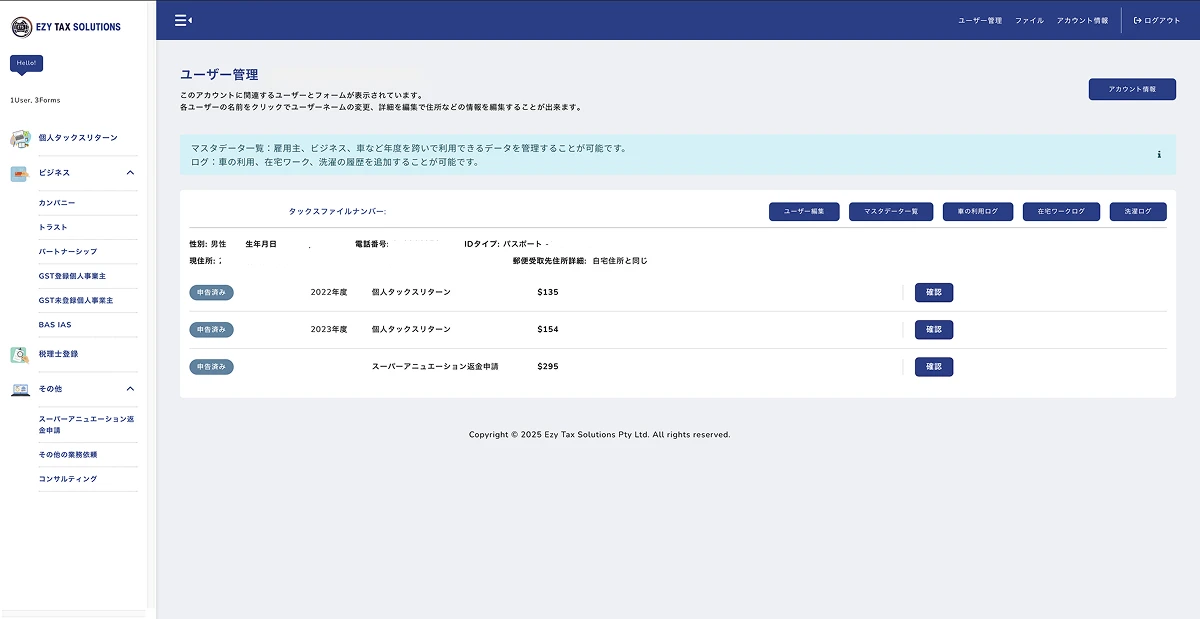Viewport: 1200px width, 619px height.
Task: Click the ビジネス sidebar icon
Action: 20,173
